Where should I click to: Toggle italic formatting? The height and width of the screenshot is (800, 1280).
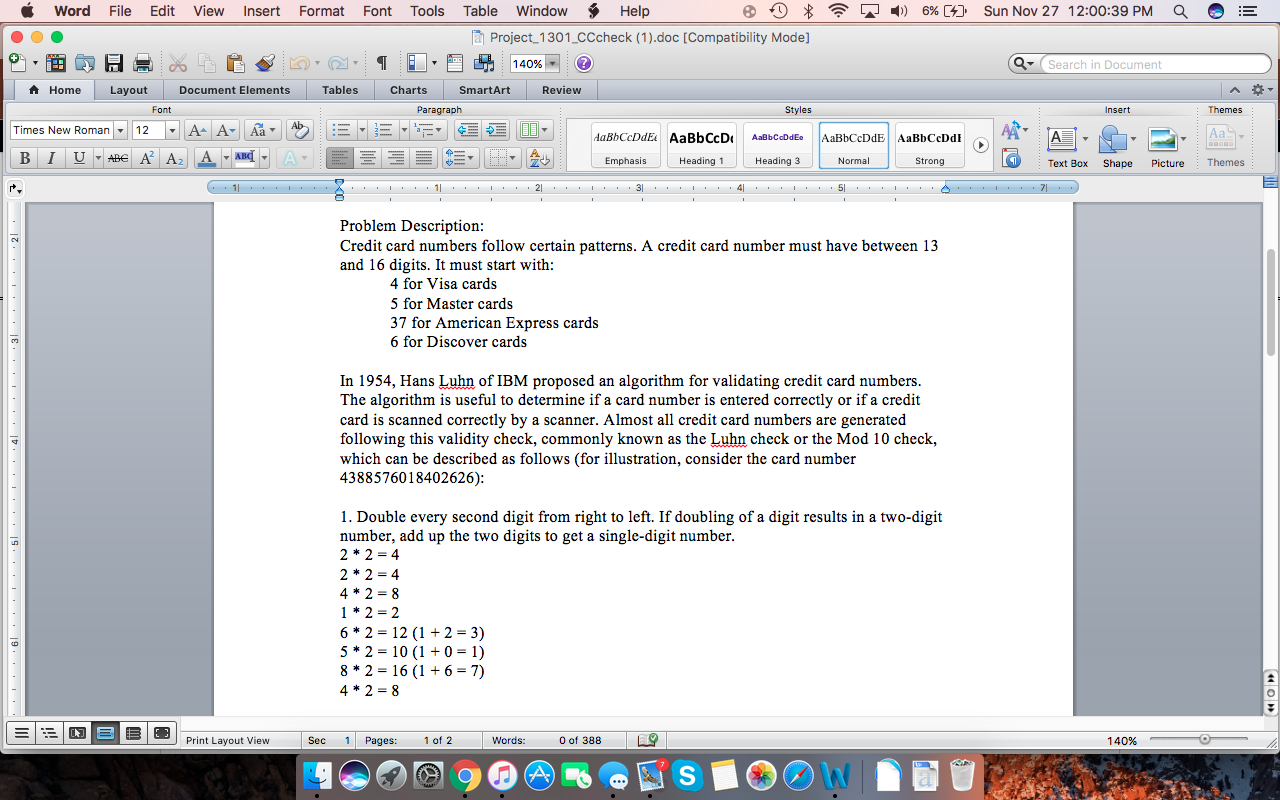click(x=51, y=158)
